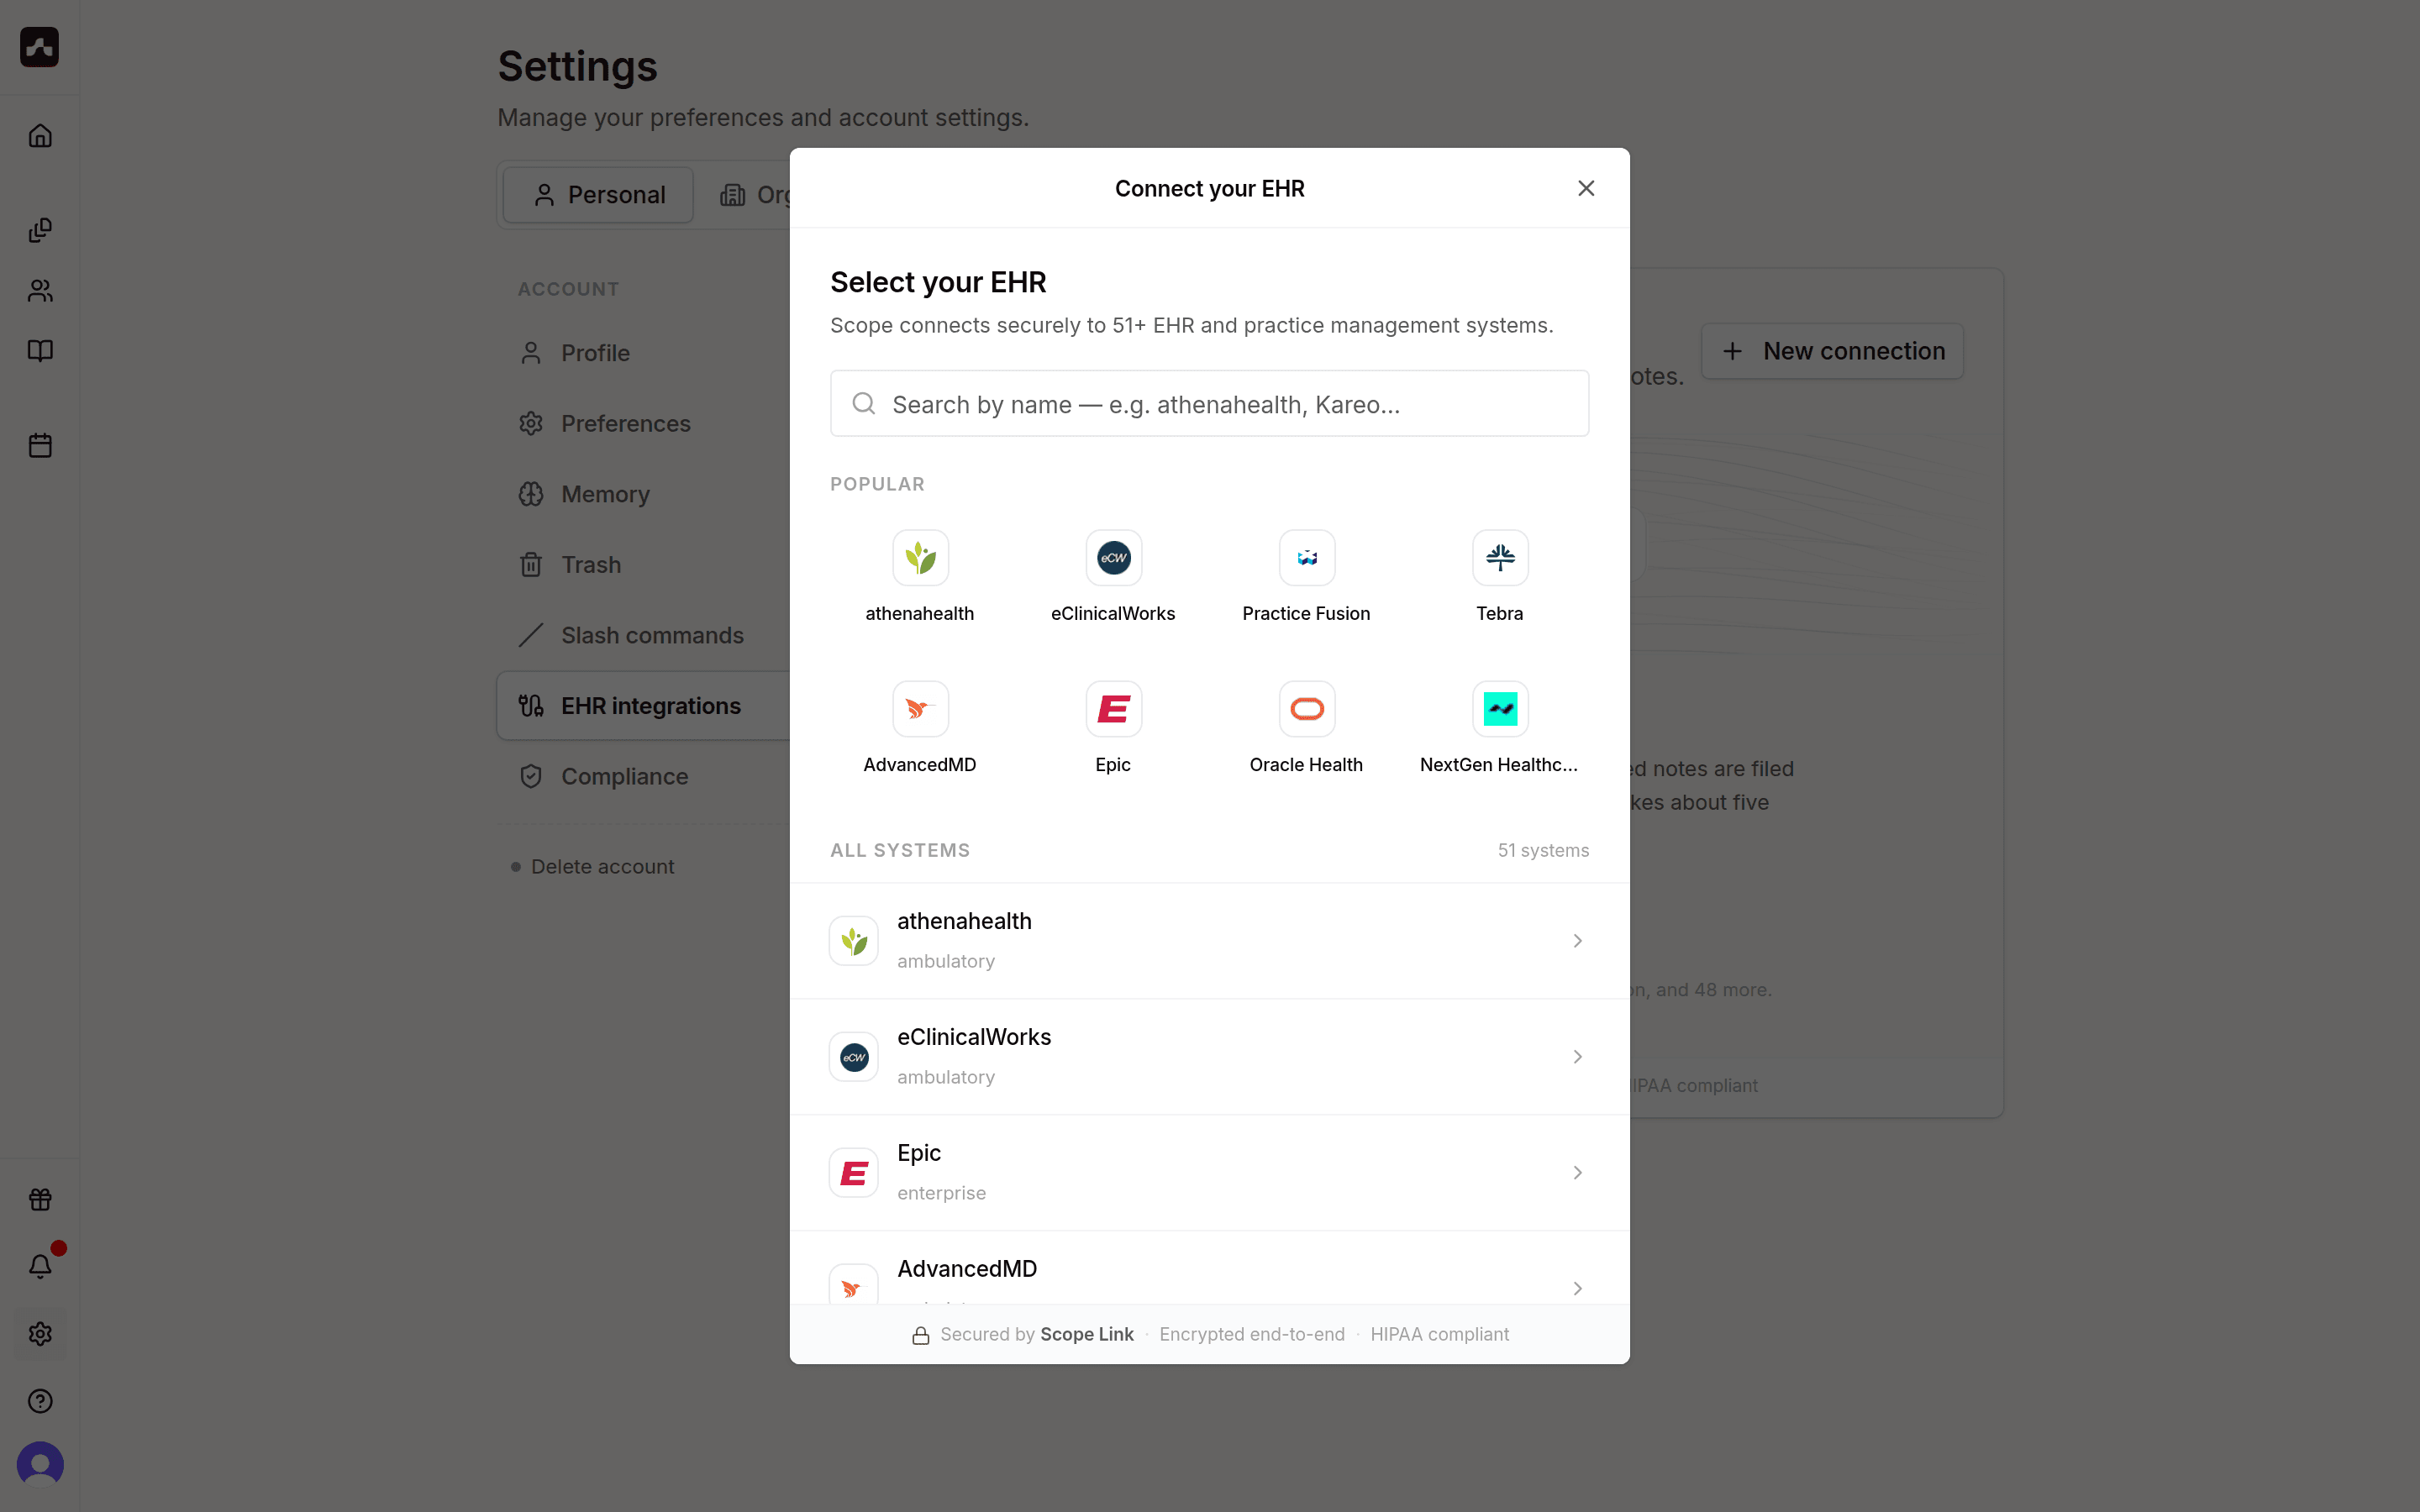
Task: Click the lock icon in dialog footer
Action: (920, 1335)
